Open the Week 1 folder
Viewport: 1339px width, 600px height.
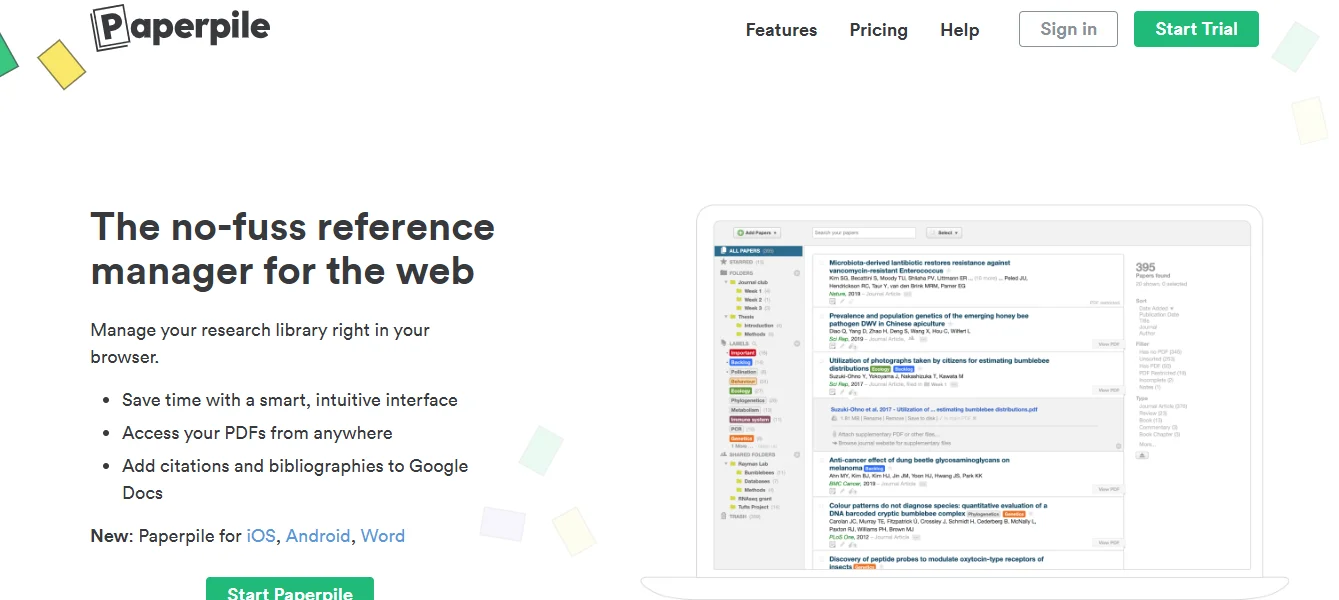tap(753, 291)
